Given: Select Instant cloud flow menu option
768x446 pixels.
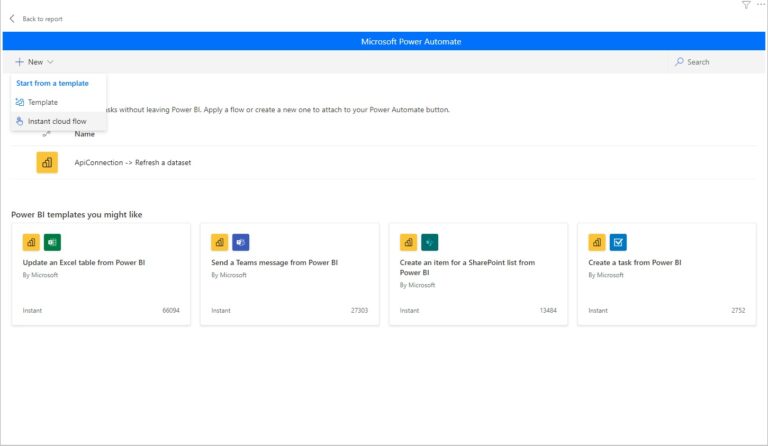Looking at the screenshot, I should click(57, 121).
